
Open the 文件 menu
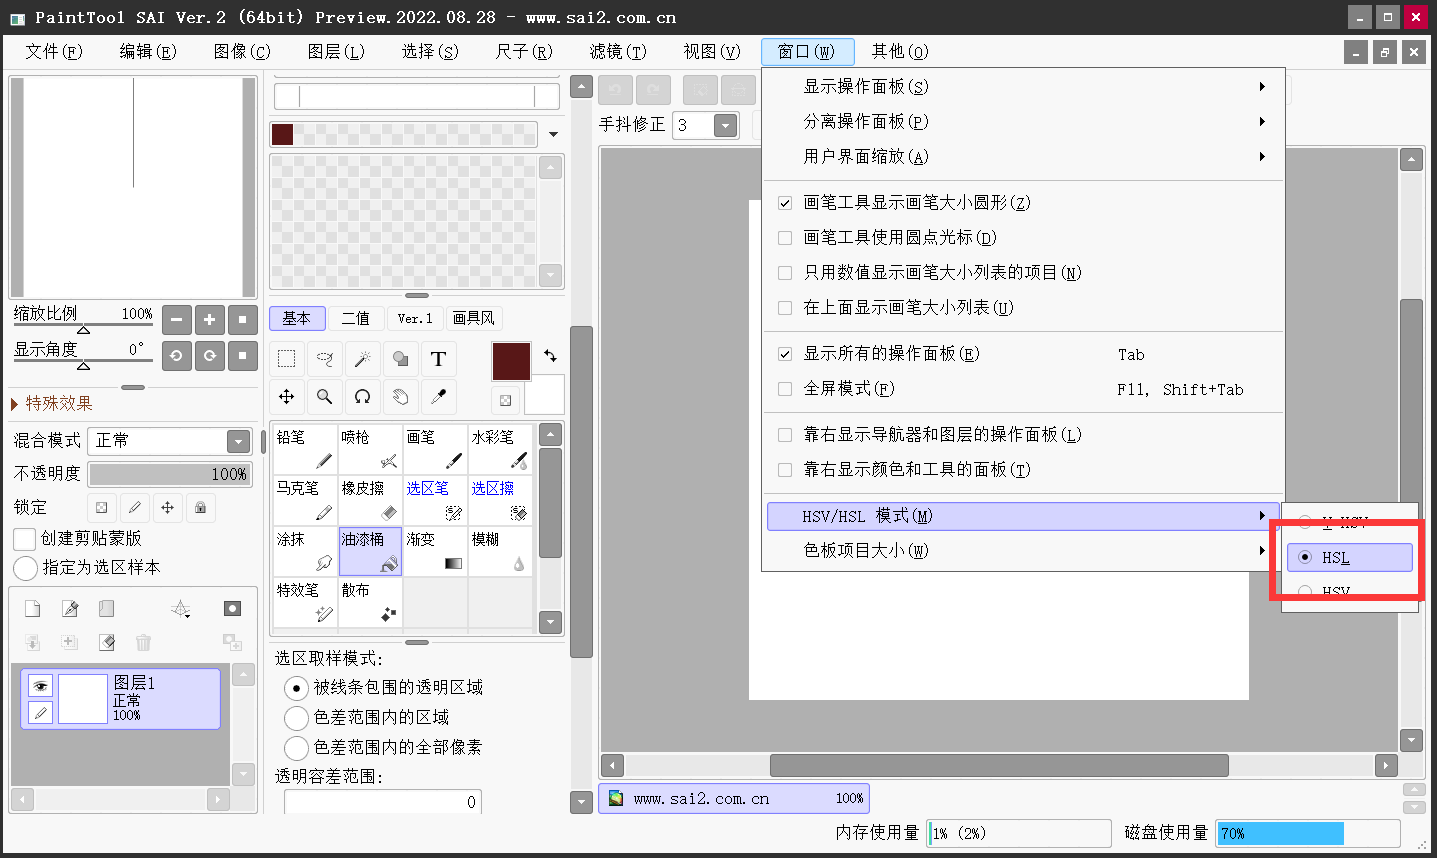[53, 51]
